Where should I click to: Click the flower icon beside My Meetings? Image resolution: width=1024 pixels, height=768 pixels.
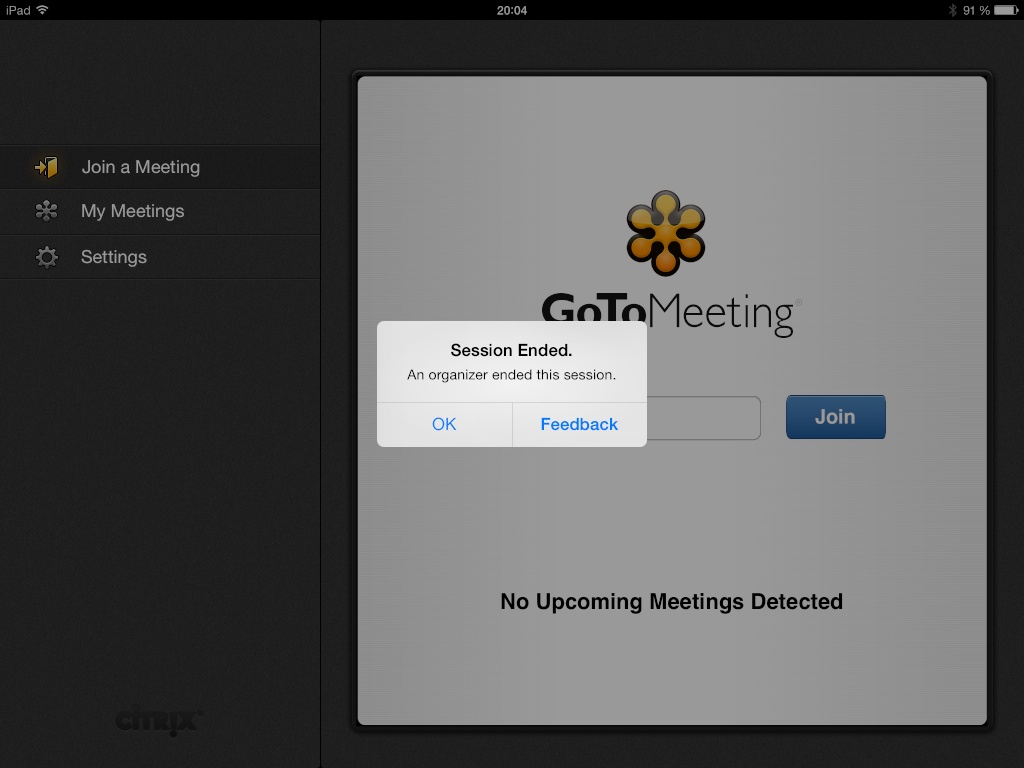46,211
